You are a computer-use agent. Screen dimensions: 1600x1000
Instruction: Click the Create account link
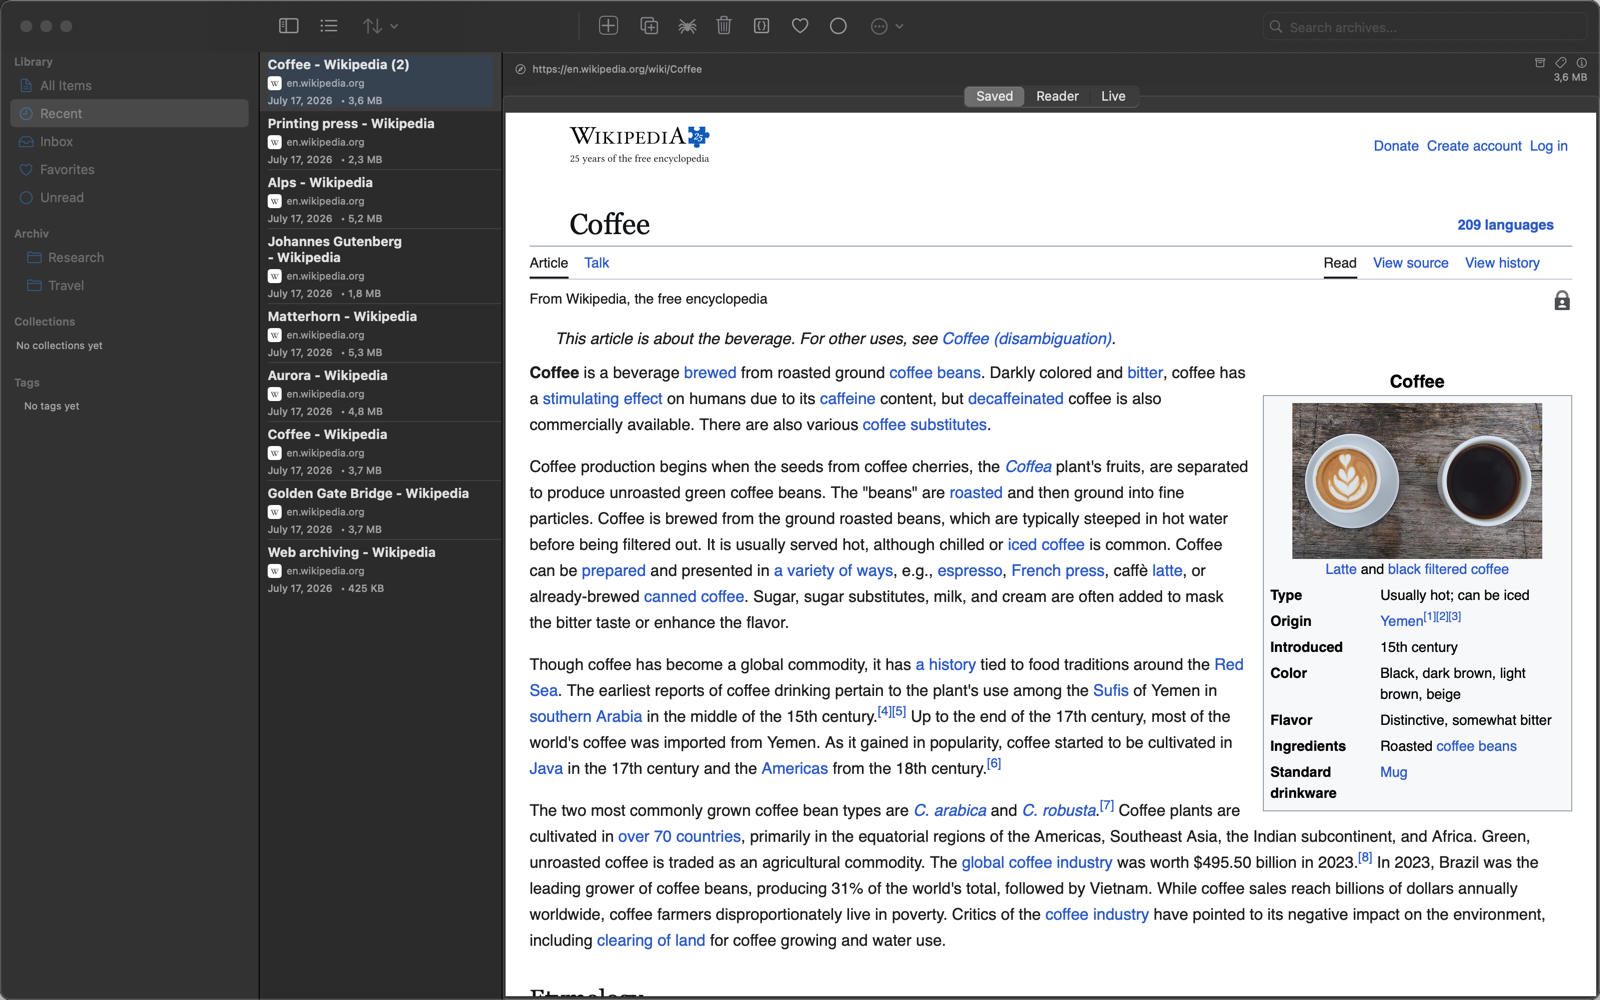(x=1474, y=146)
